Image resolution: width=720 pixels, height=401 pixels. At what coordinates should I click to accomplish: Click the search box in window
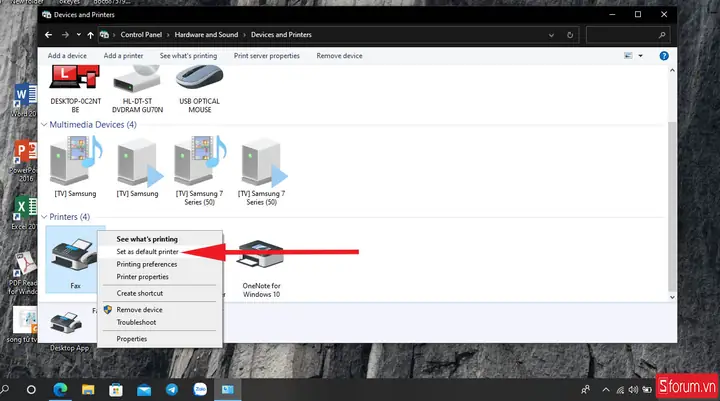tap(627, 35)
